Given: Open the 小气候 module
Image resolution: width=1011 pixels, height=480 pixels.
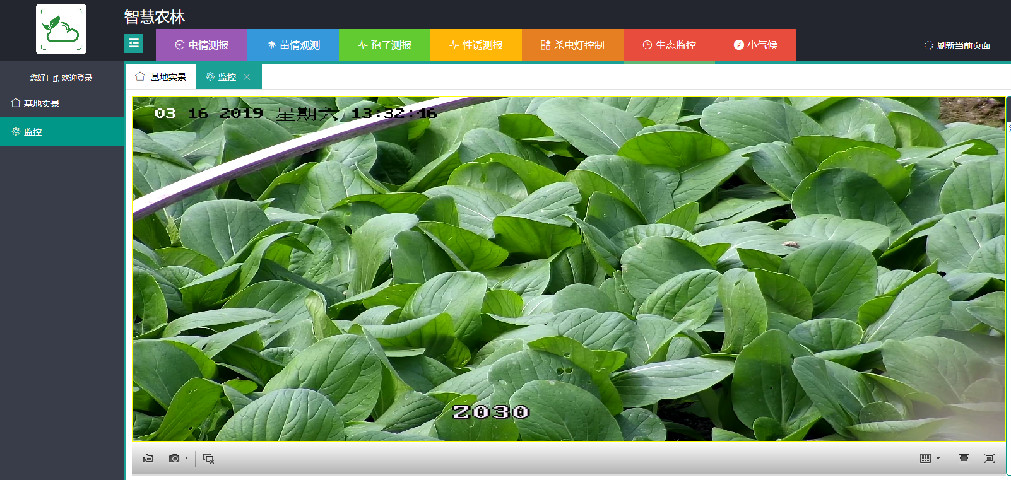Looking at the screenshot, I should click(755, 45).
